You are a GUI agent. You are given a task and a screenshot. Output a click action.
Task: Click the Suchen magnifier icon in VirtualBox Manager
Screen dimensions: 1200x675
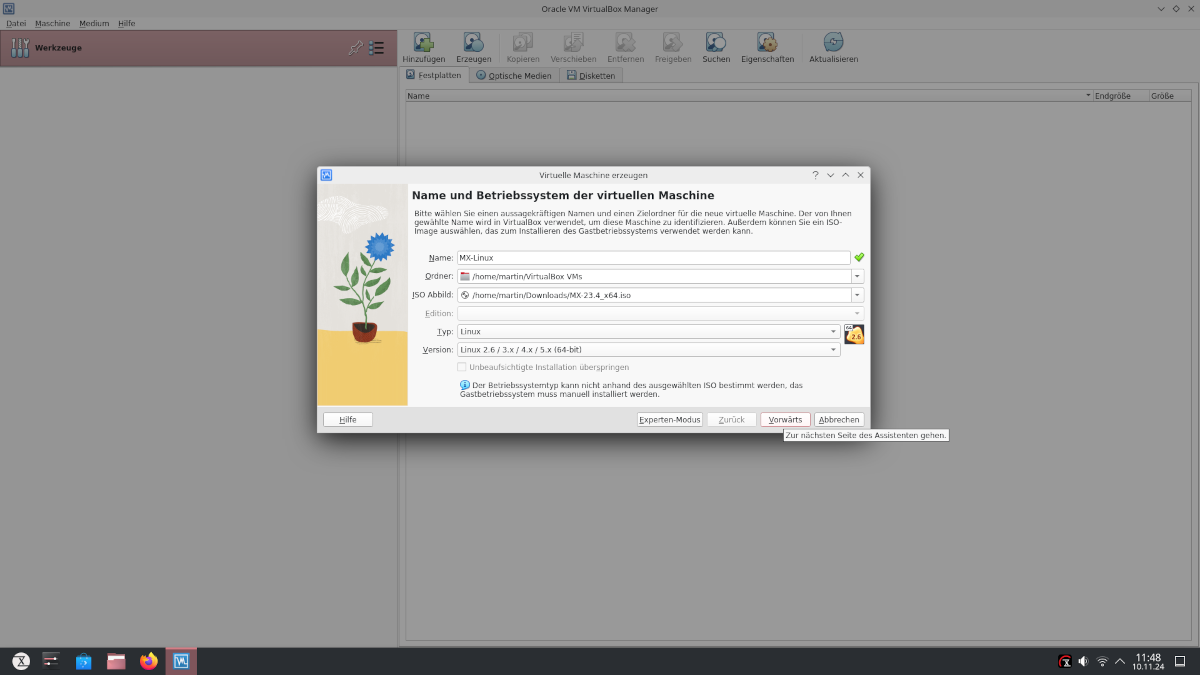(x=716, y=42)
